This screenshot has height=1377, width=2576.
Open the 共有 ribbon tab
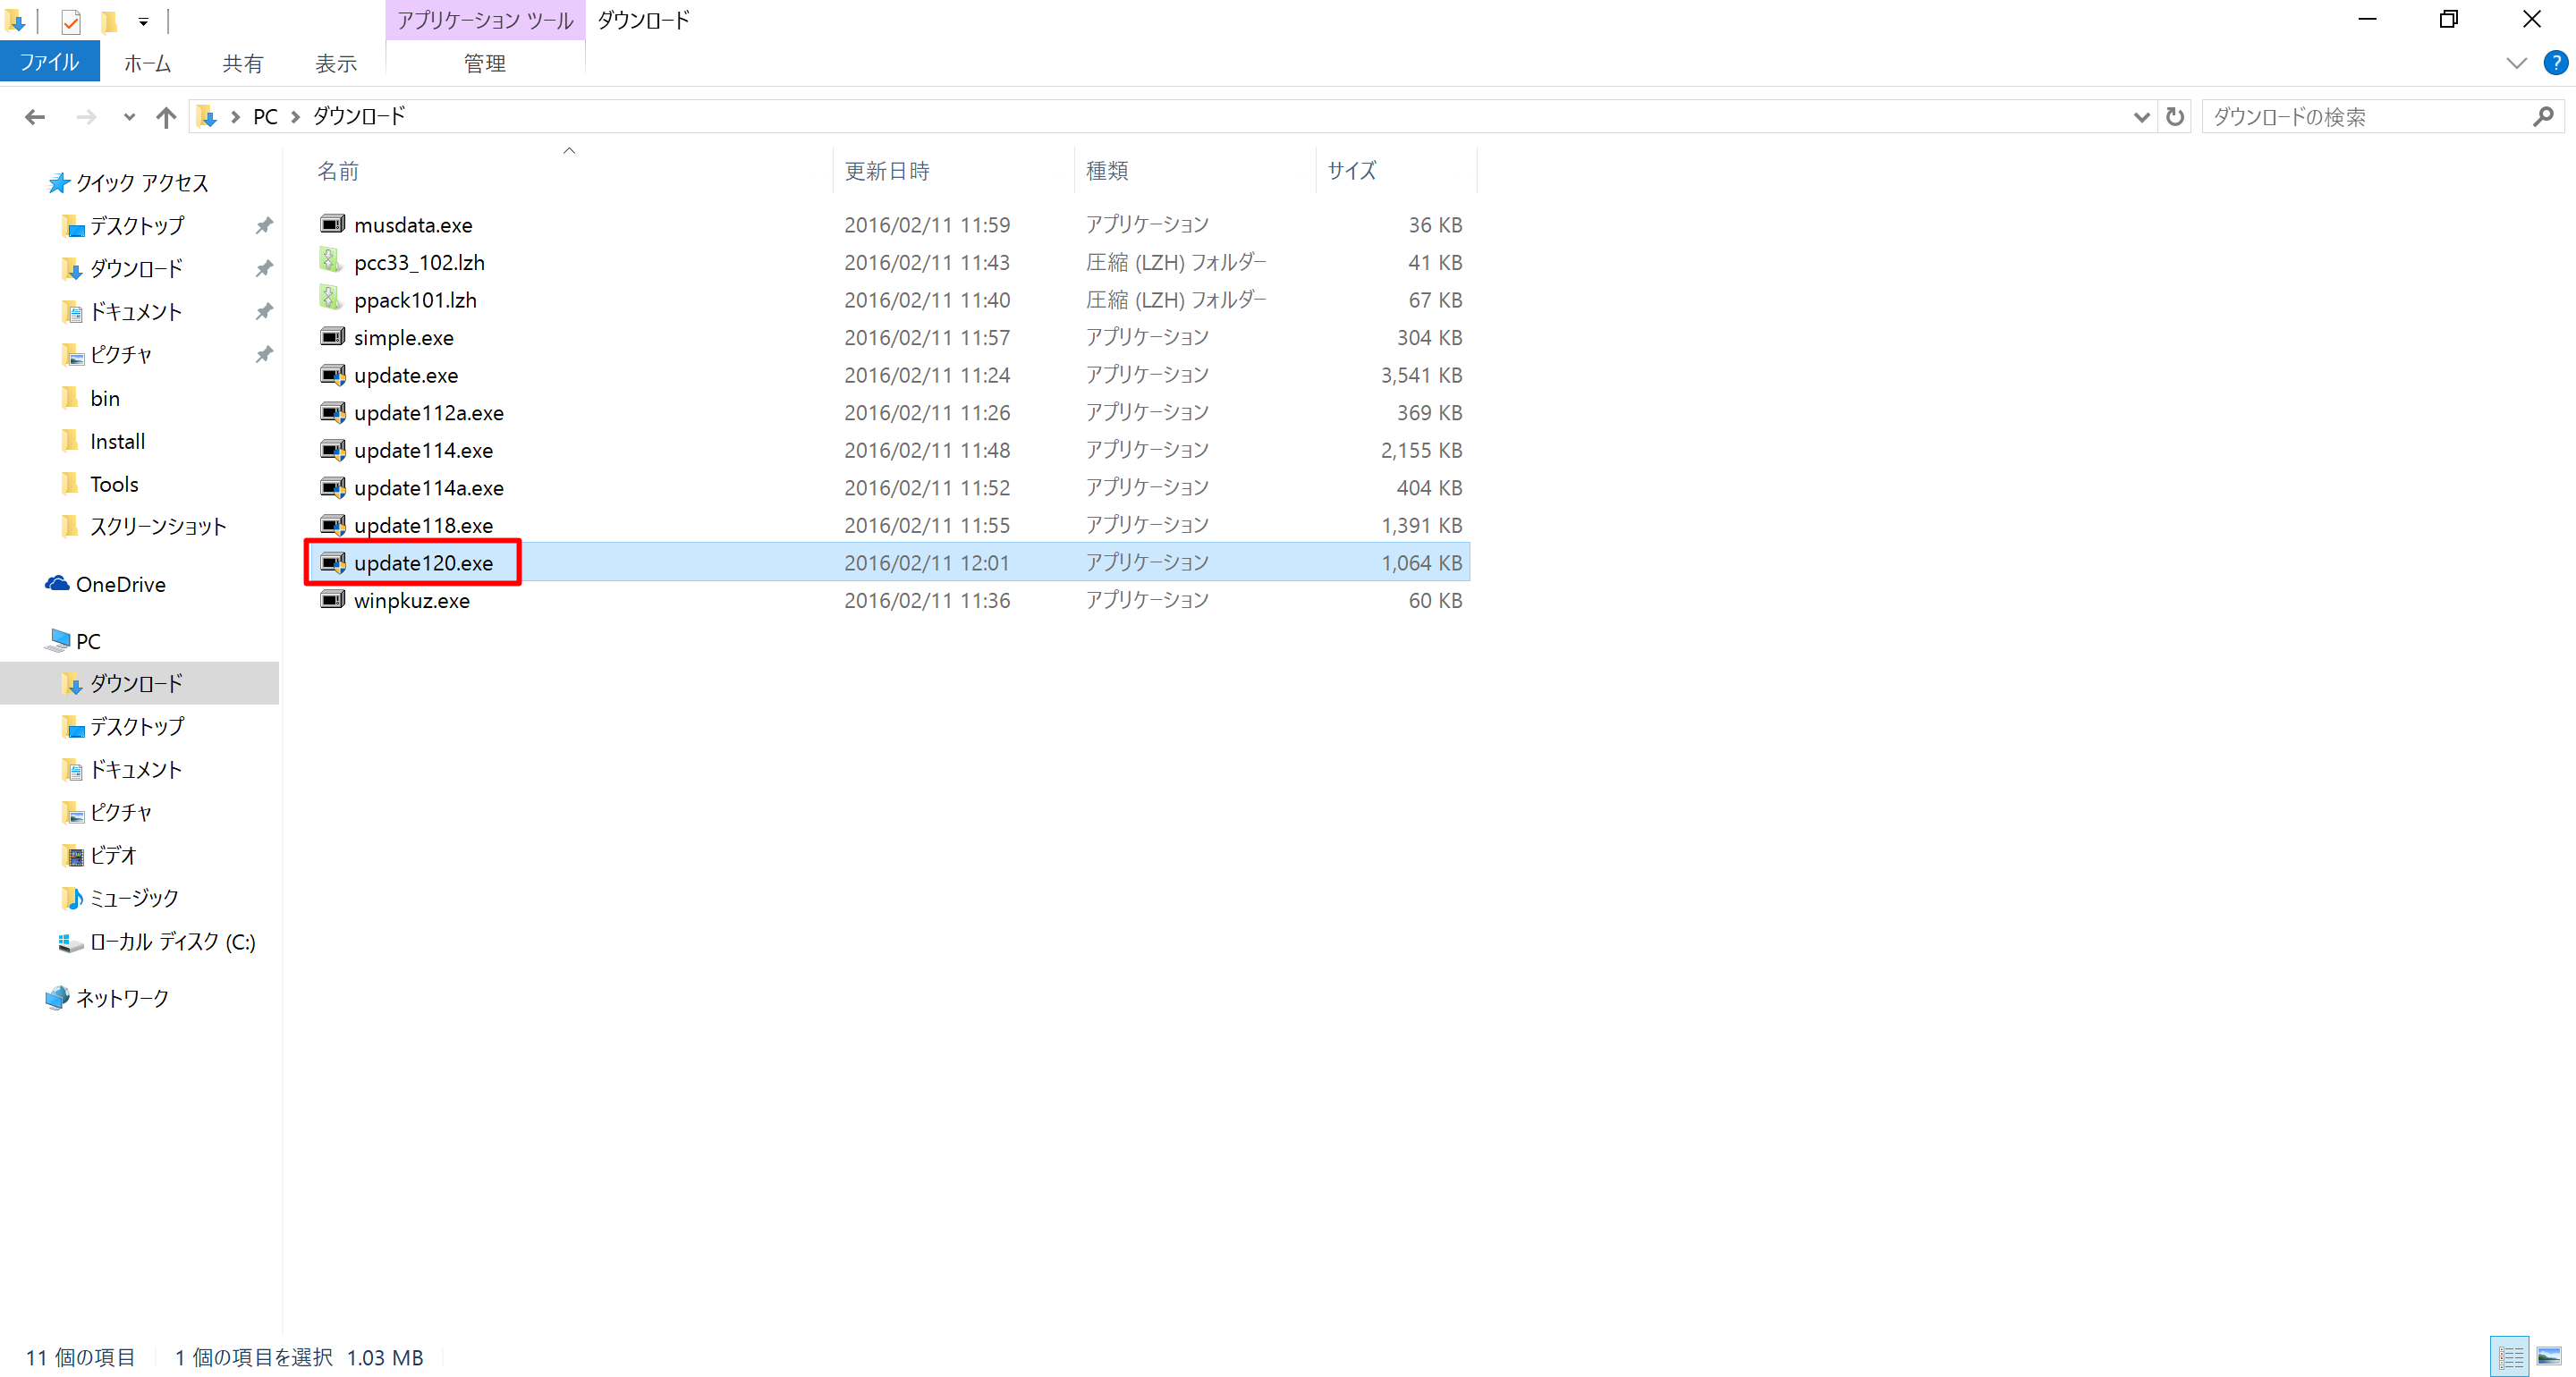[243, 63]
